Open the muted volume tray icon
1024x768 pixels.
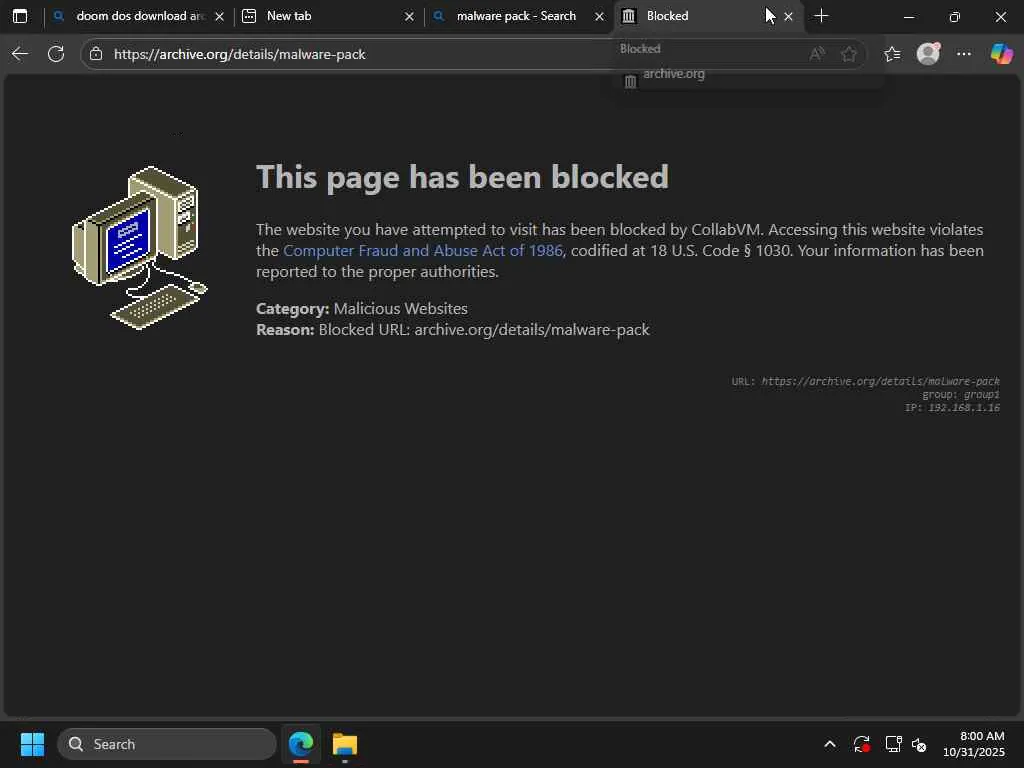point(920,744)
